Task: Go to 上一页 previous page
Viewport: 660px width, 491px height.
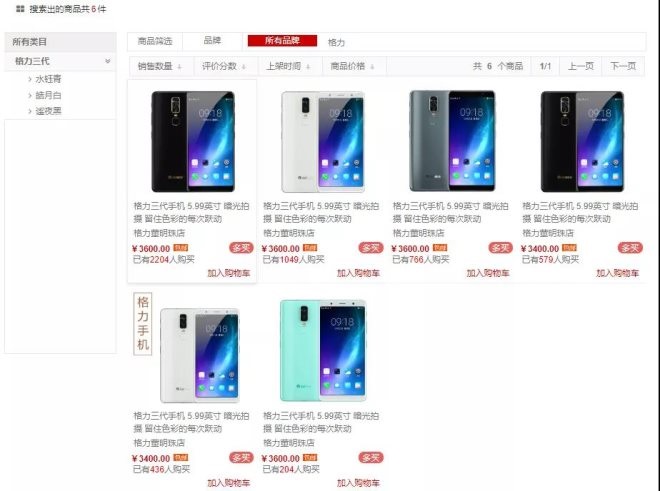Action: click(580, 66)
